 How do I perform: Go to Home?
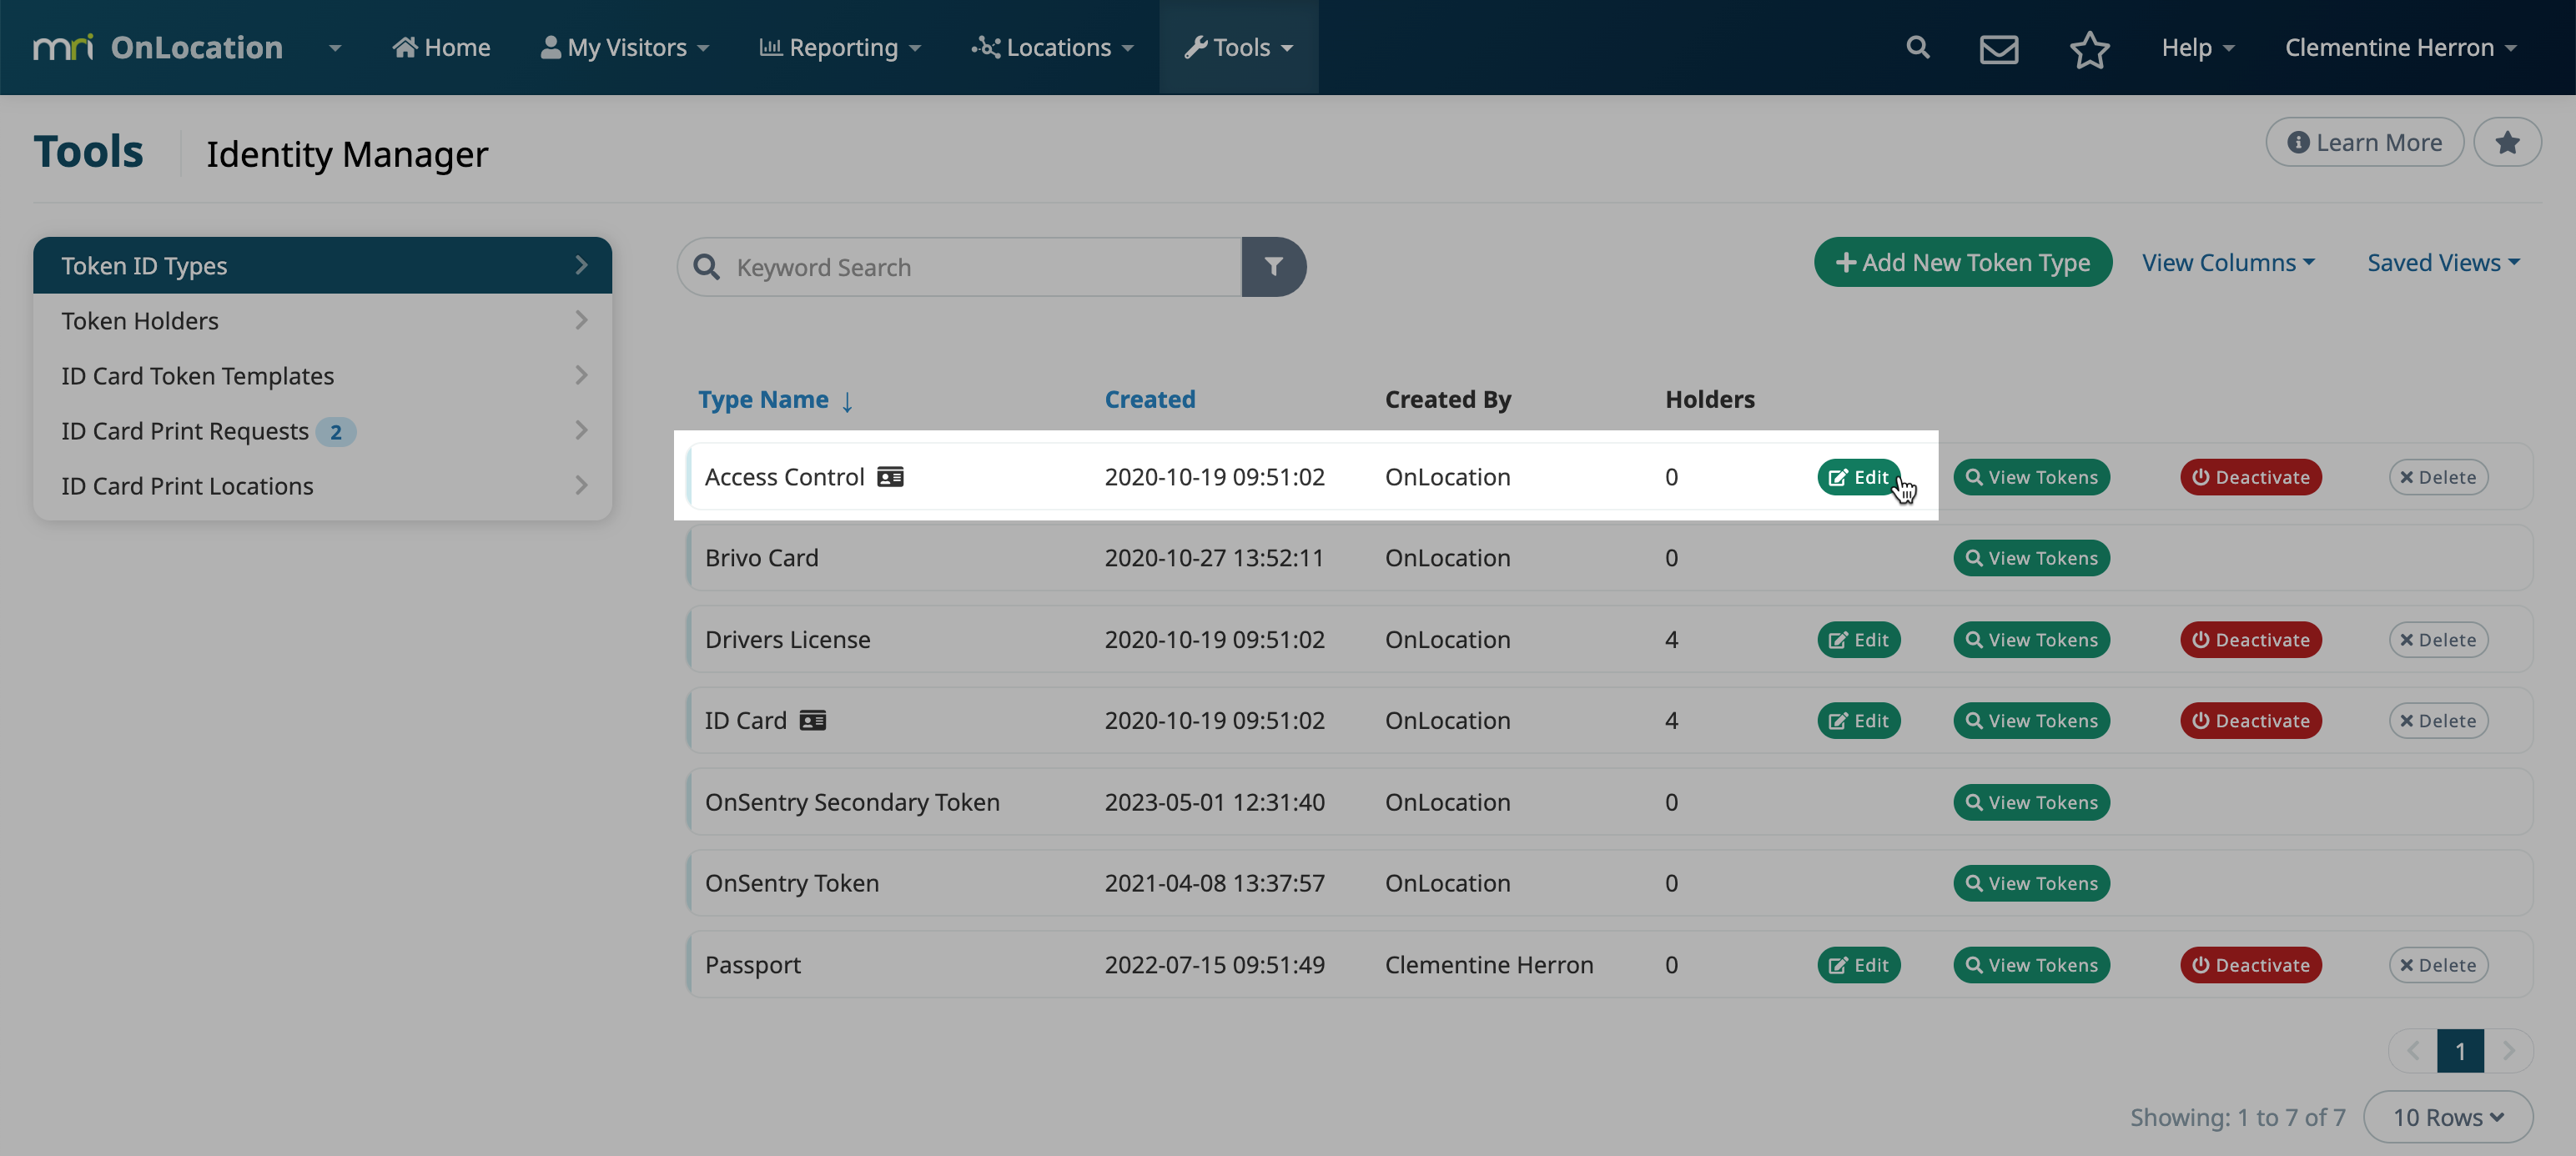pos(441,47)
